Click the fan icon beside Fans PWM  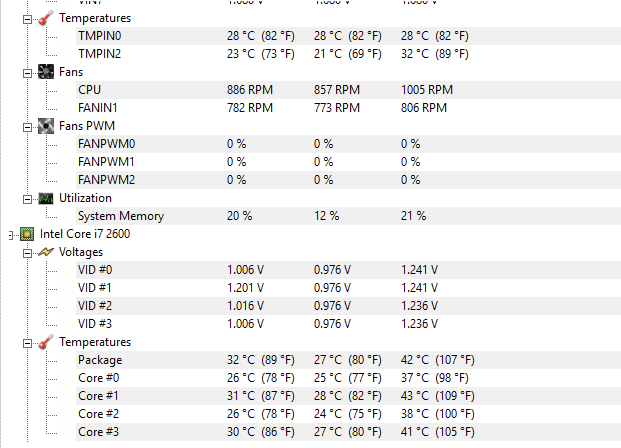tap(46, 126)
